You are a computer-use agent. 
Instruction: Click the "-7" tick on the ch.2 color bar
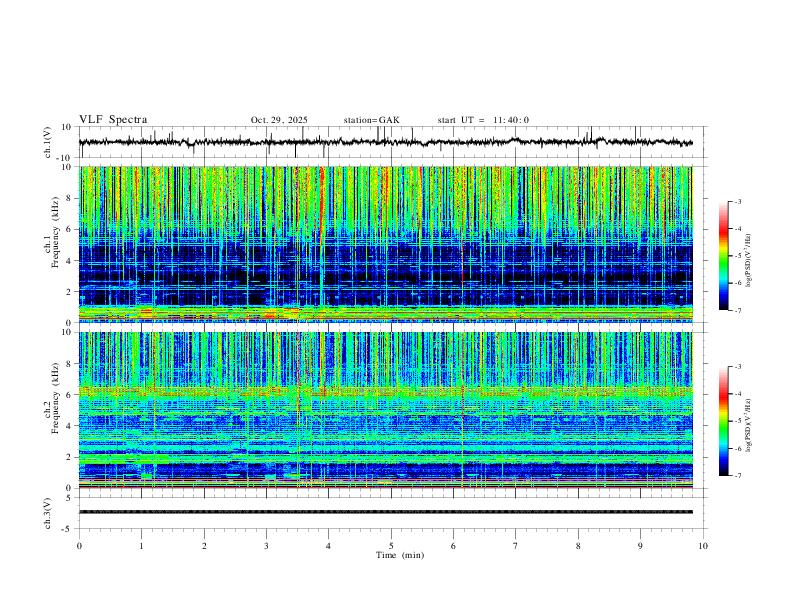pos(737,475)
